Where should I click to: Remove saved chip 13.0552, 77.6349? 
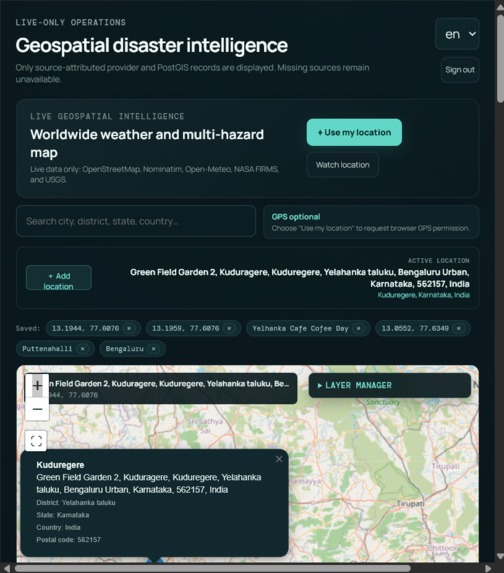click(x=459, y=328)
